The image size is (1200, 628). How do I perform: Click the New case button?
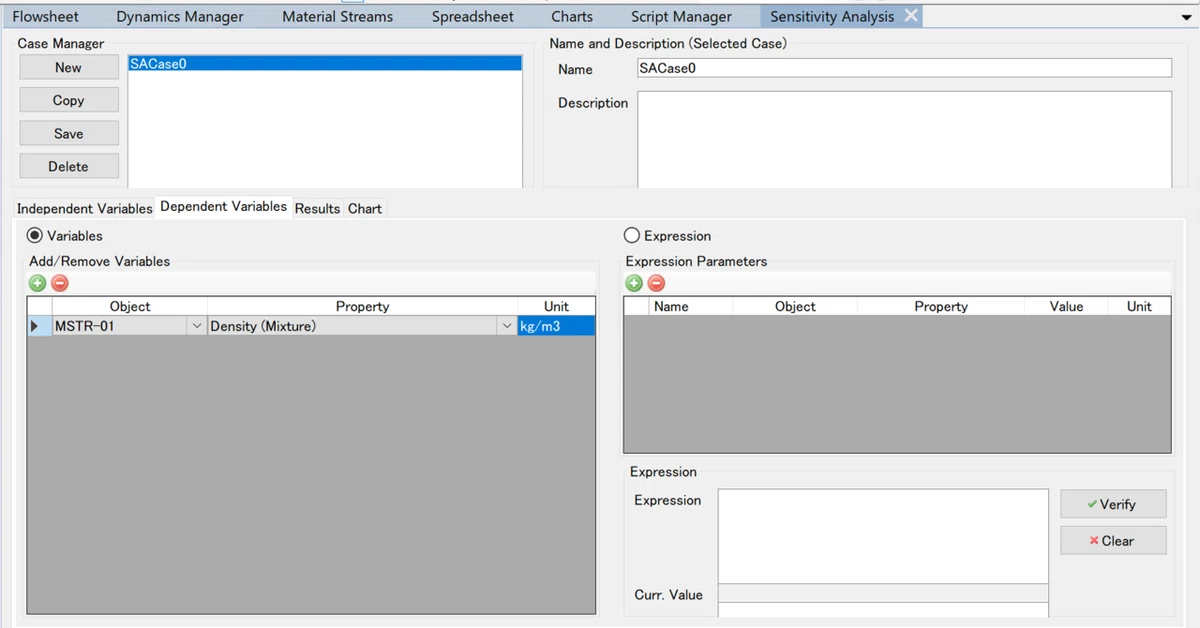tap(69, 67)
